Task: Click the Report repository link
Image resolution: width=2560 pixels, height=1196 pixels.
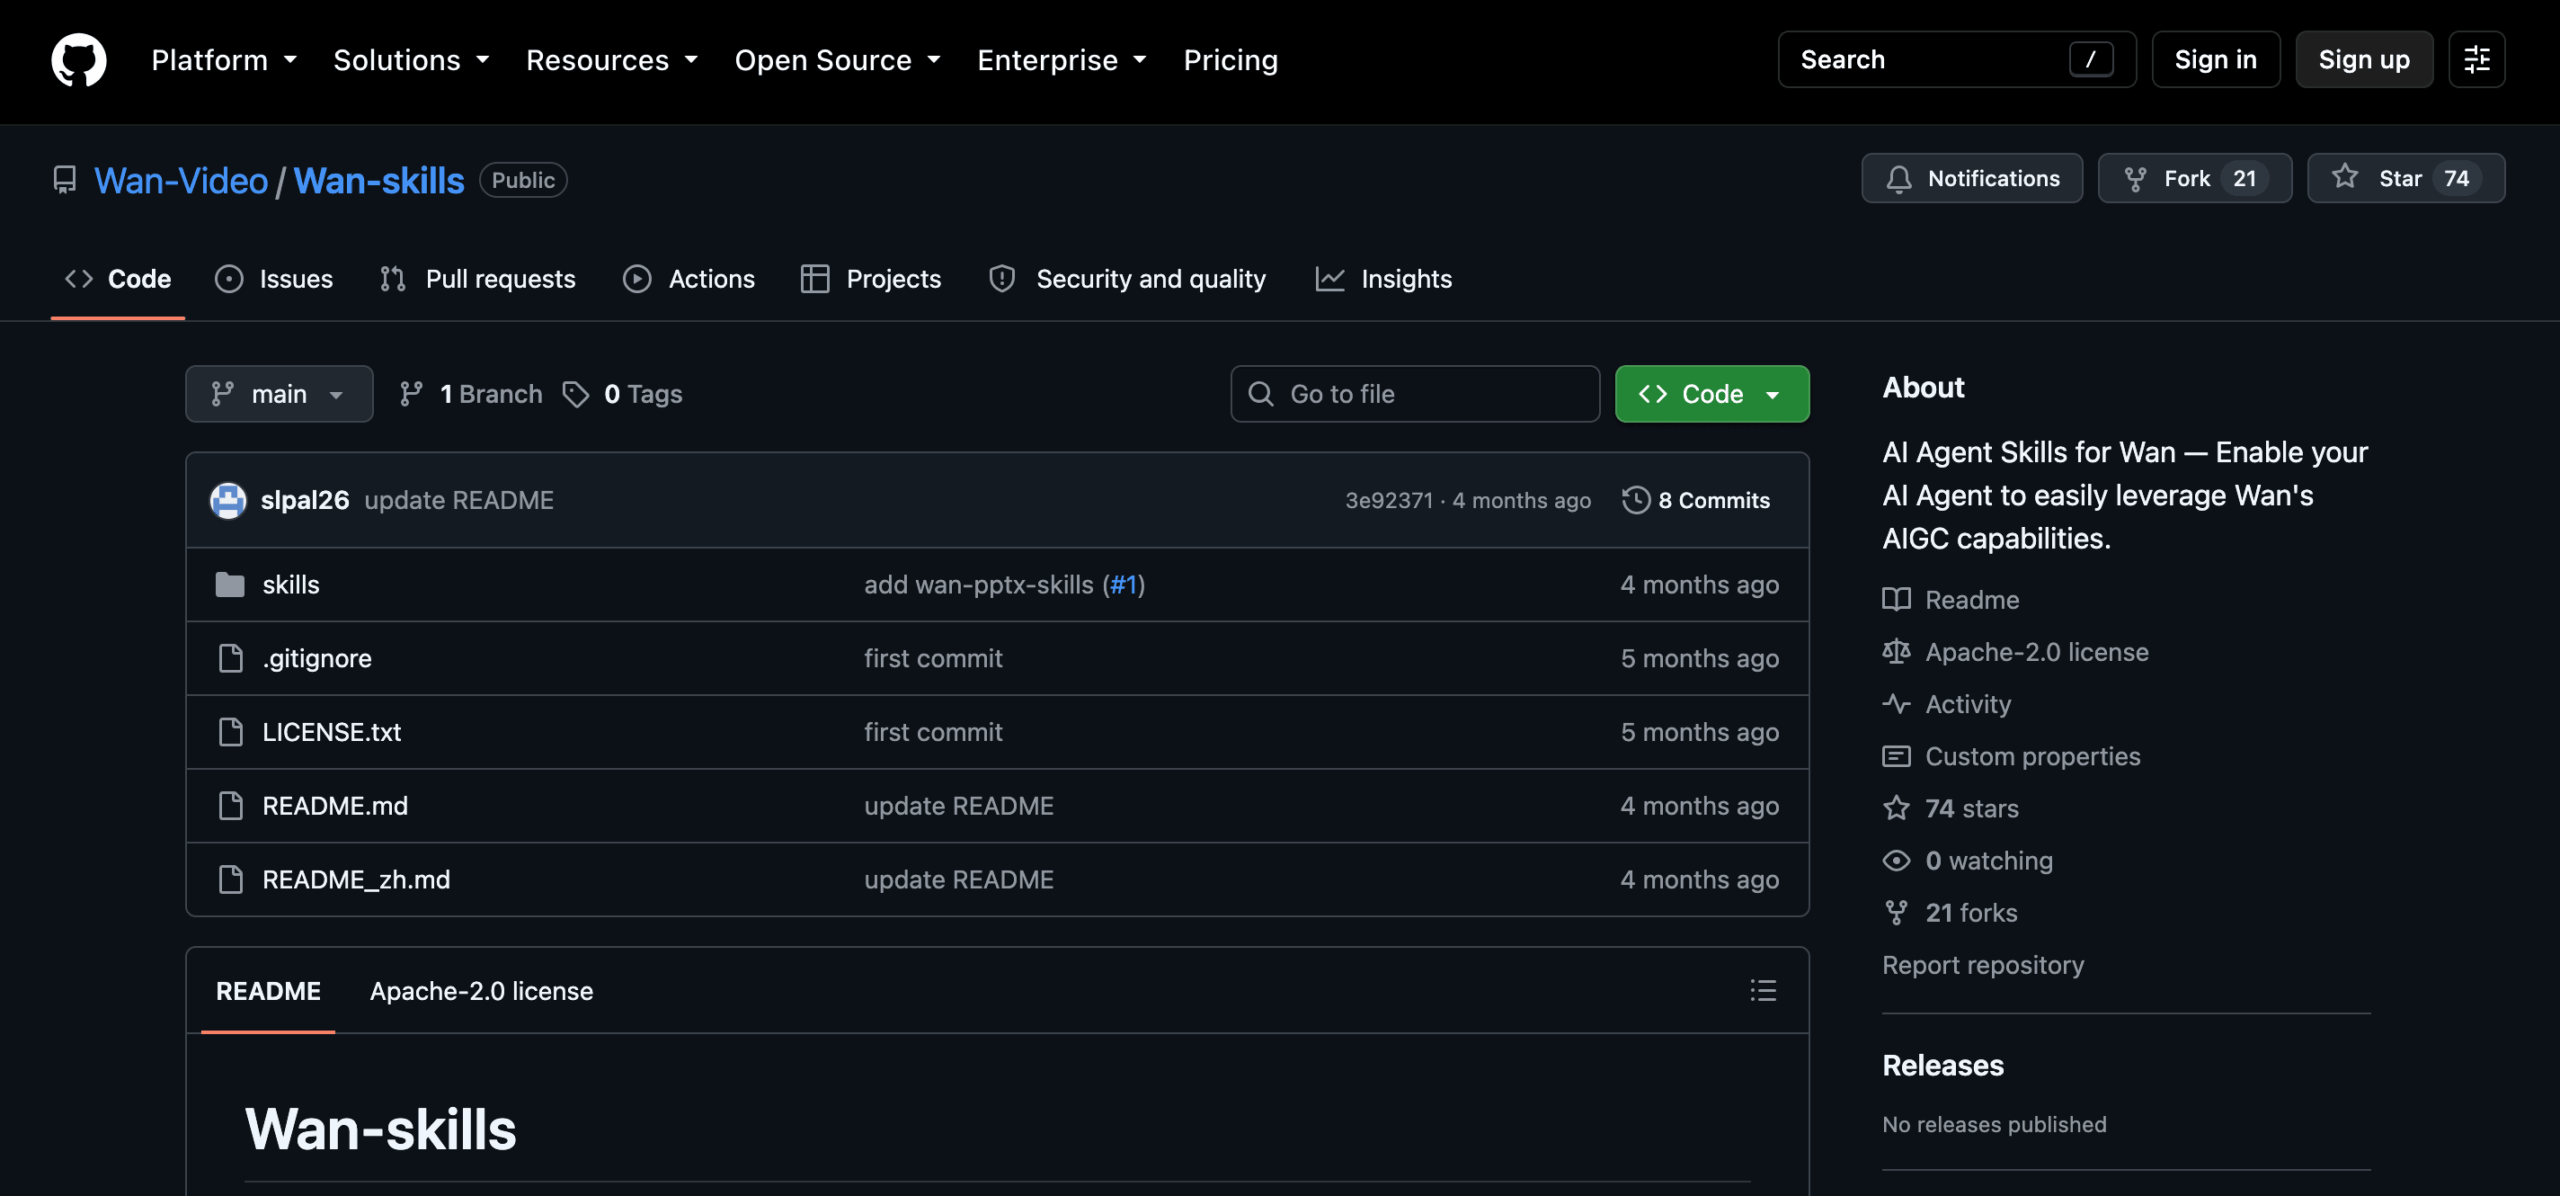Action: [1983, 965]
